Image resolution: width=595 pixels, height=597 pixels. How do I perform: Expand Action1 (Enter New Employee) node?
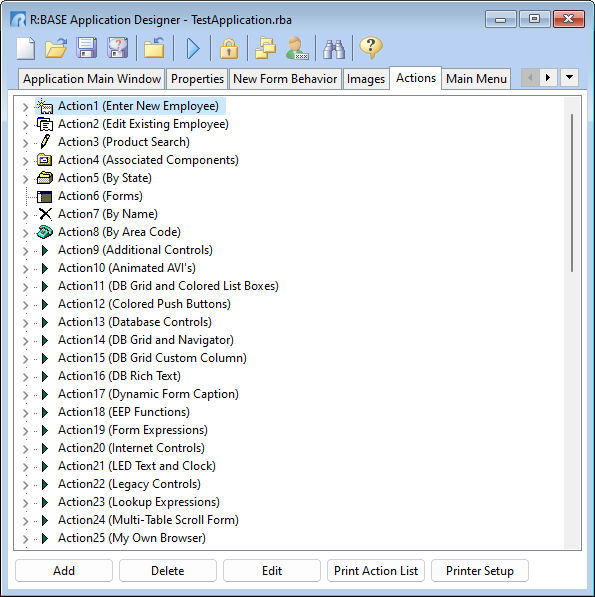click(25, 107)
